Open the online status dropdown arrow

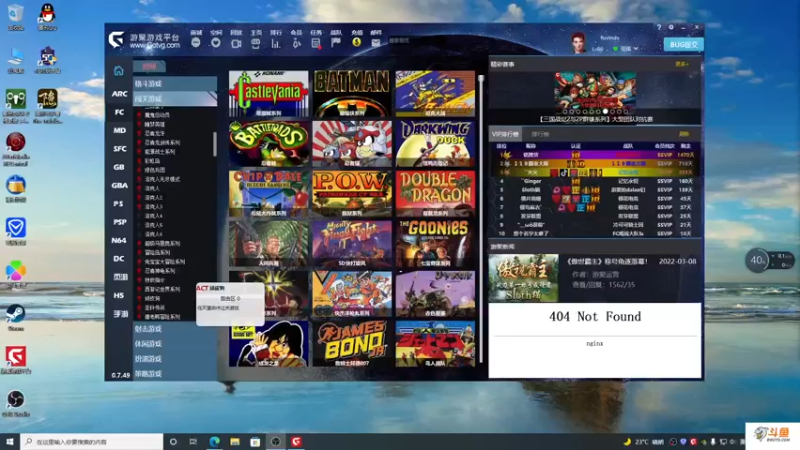[x=636, y=48]
